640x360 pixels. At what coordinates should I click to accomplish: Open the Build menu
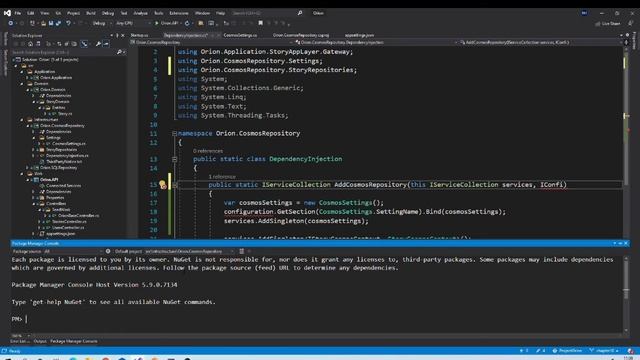(91, 13)
